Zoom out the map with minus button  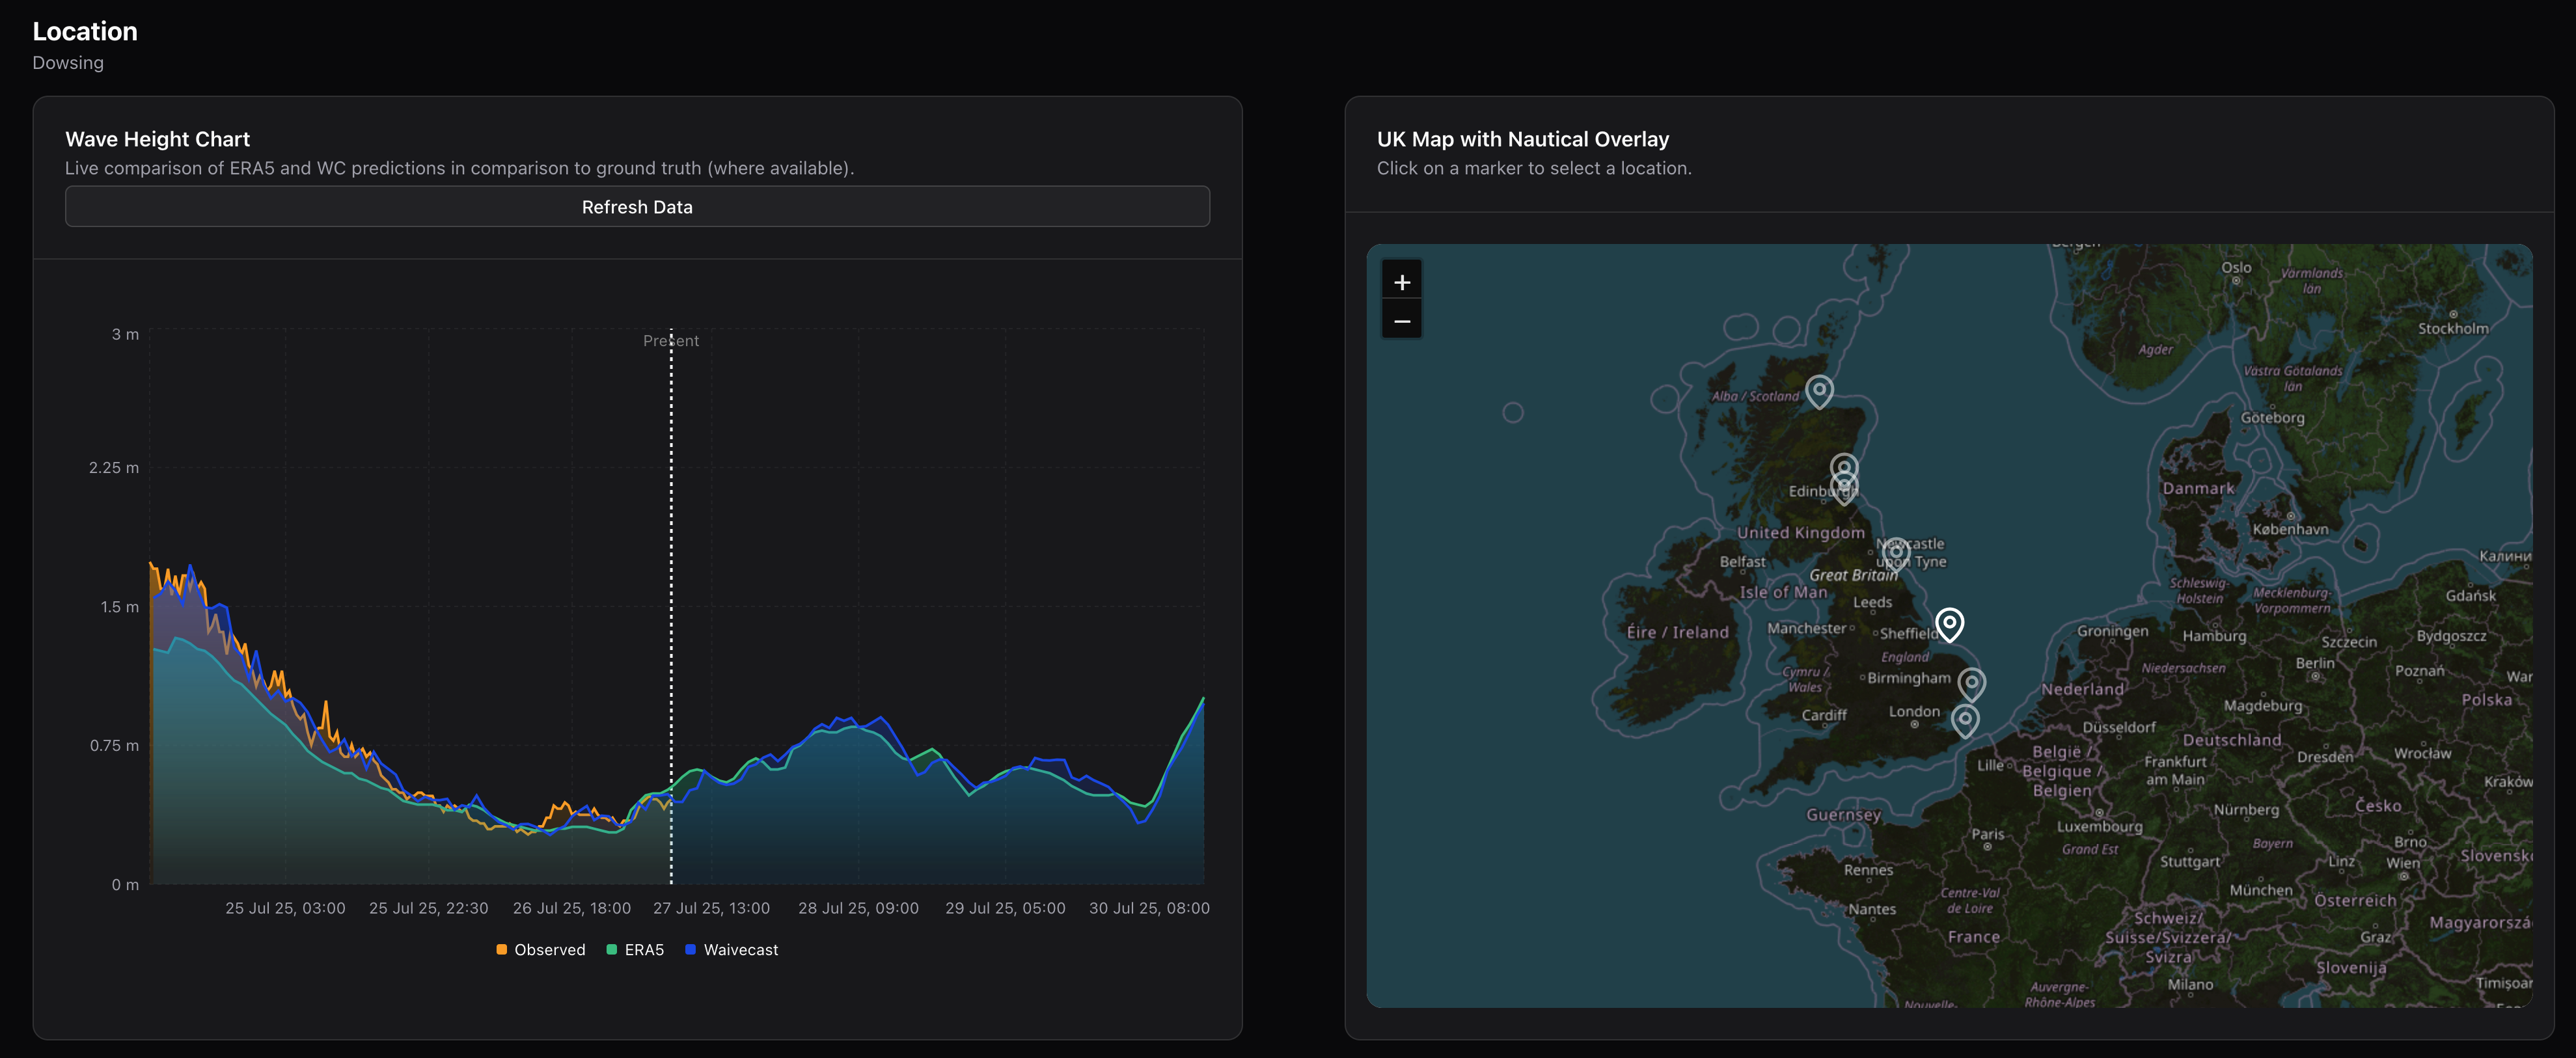coord(1402,321)
